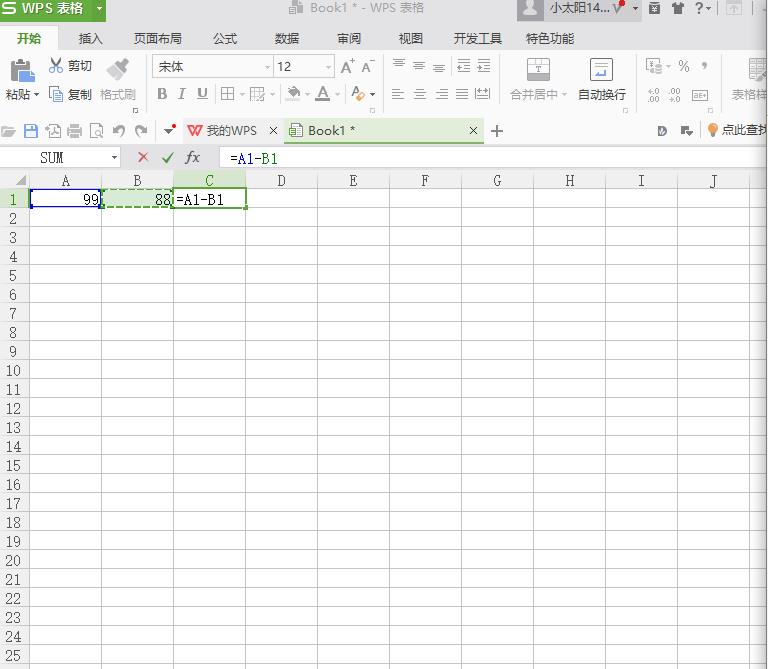
Task: Click the Save floppy disk icon
Action: pos(31,131)
